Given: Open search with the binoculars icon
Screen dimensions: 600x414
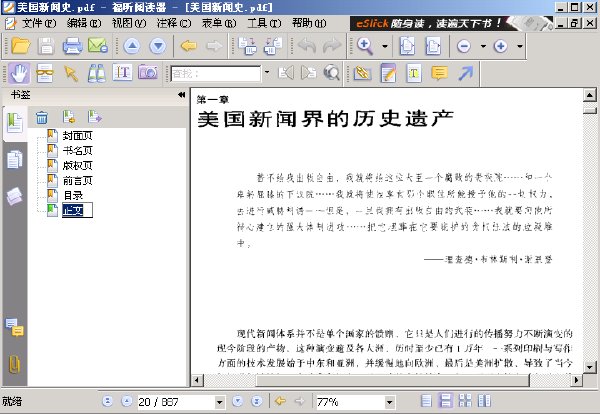Looking at the screenshot, I should pyautogui.click(x=96, y=73).
